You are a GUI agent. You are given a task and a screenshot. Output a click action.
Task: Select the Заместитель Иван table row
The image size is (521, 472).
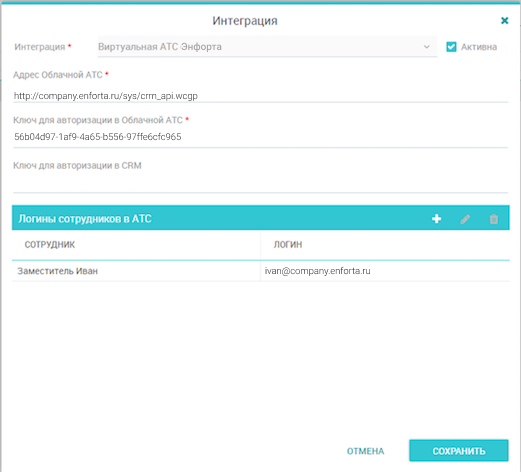click(260, 271)
